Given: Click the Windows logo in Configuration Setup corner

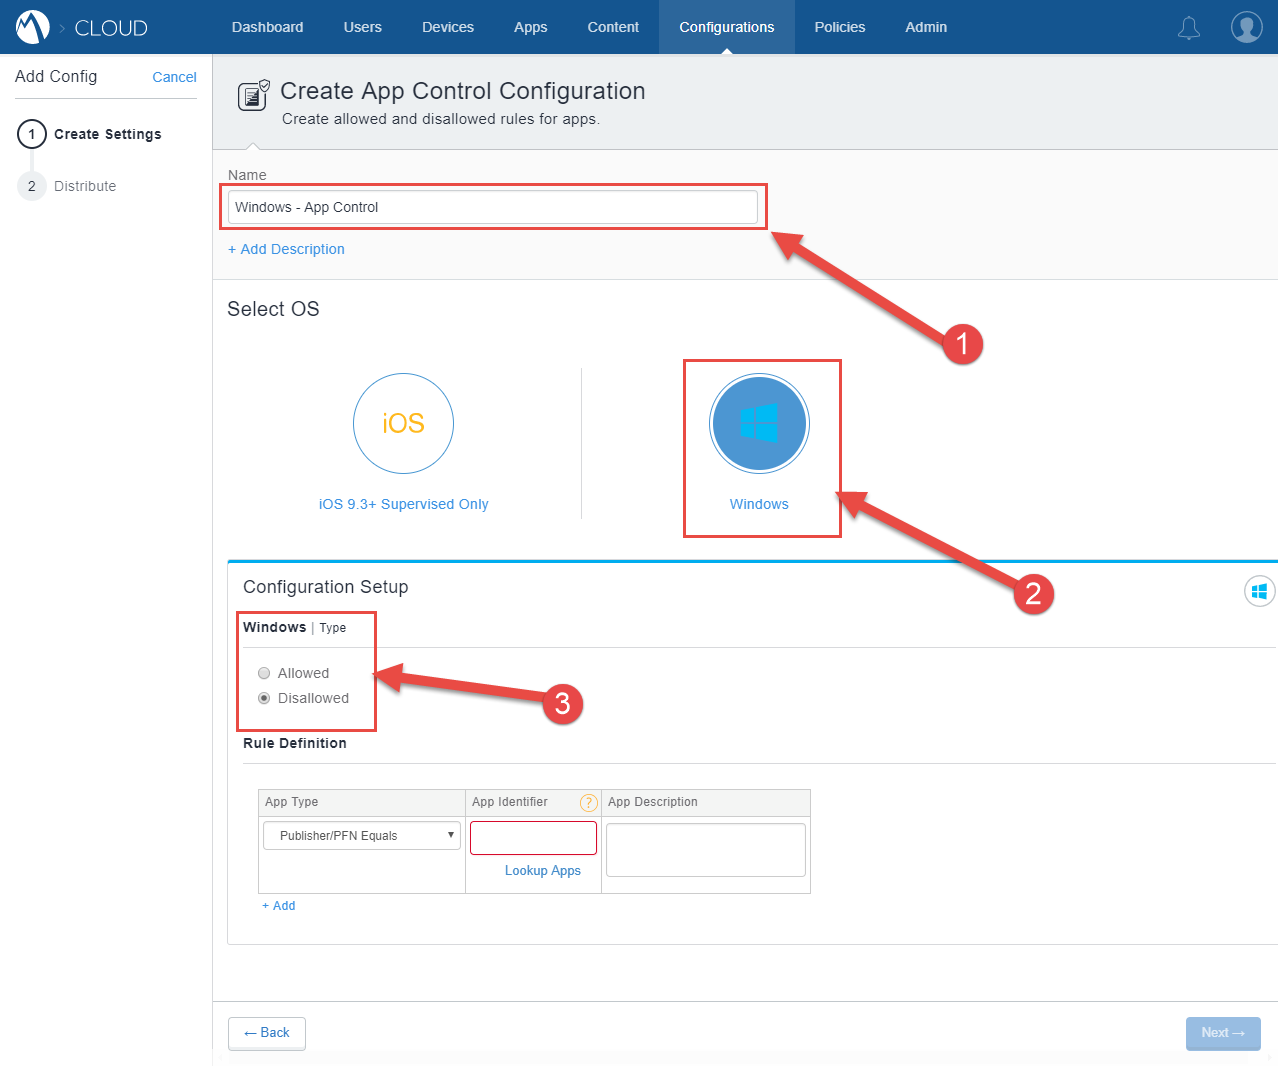Looking at the screenshot, I should pos(1259,591).
